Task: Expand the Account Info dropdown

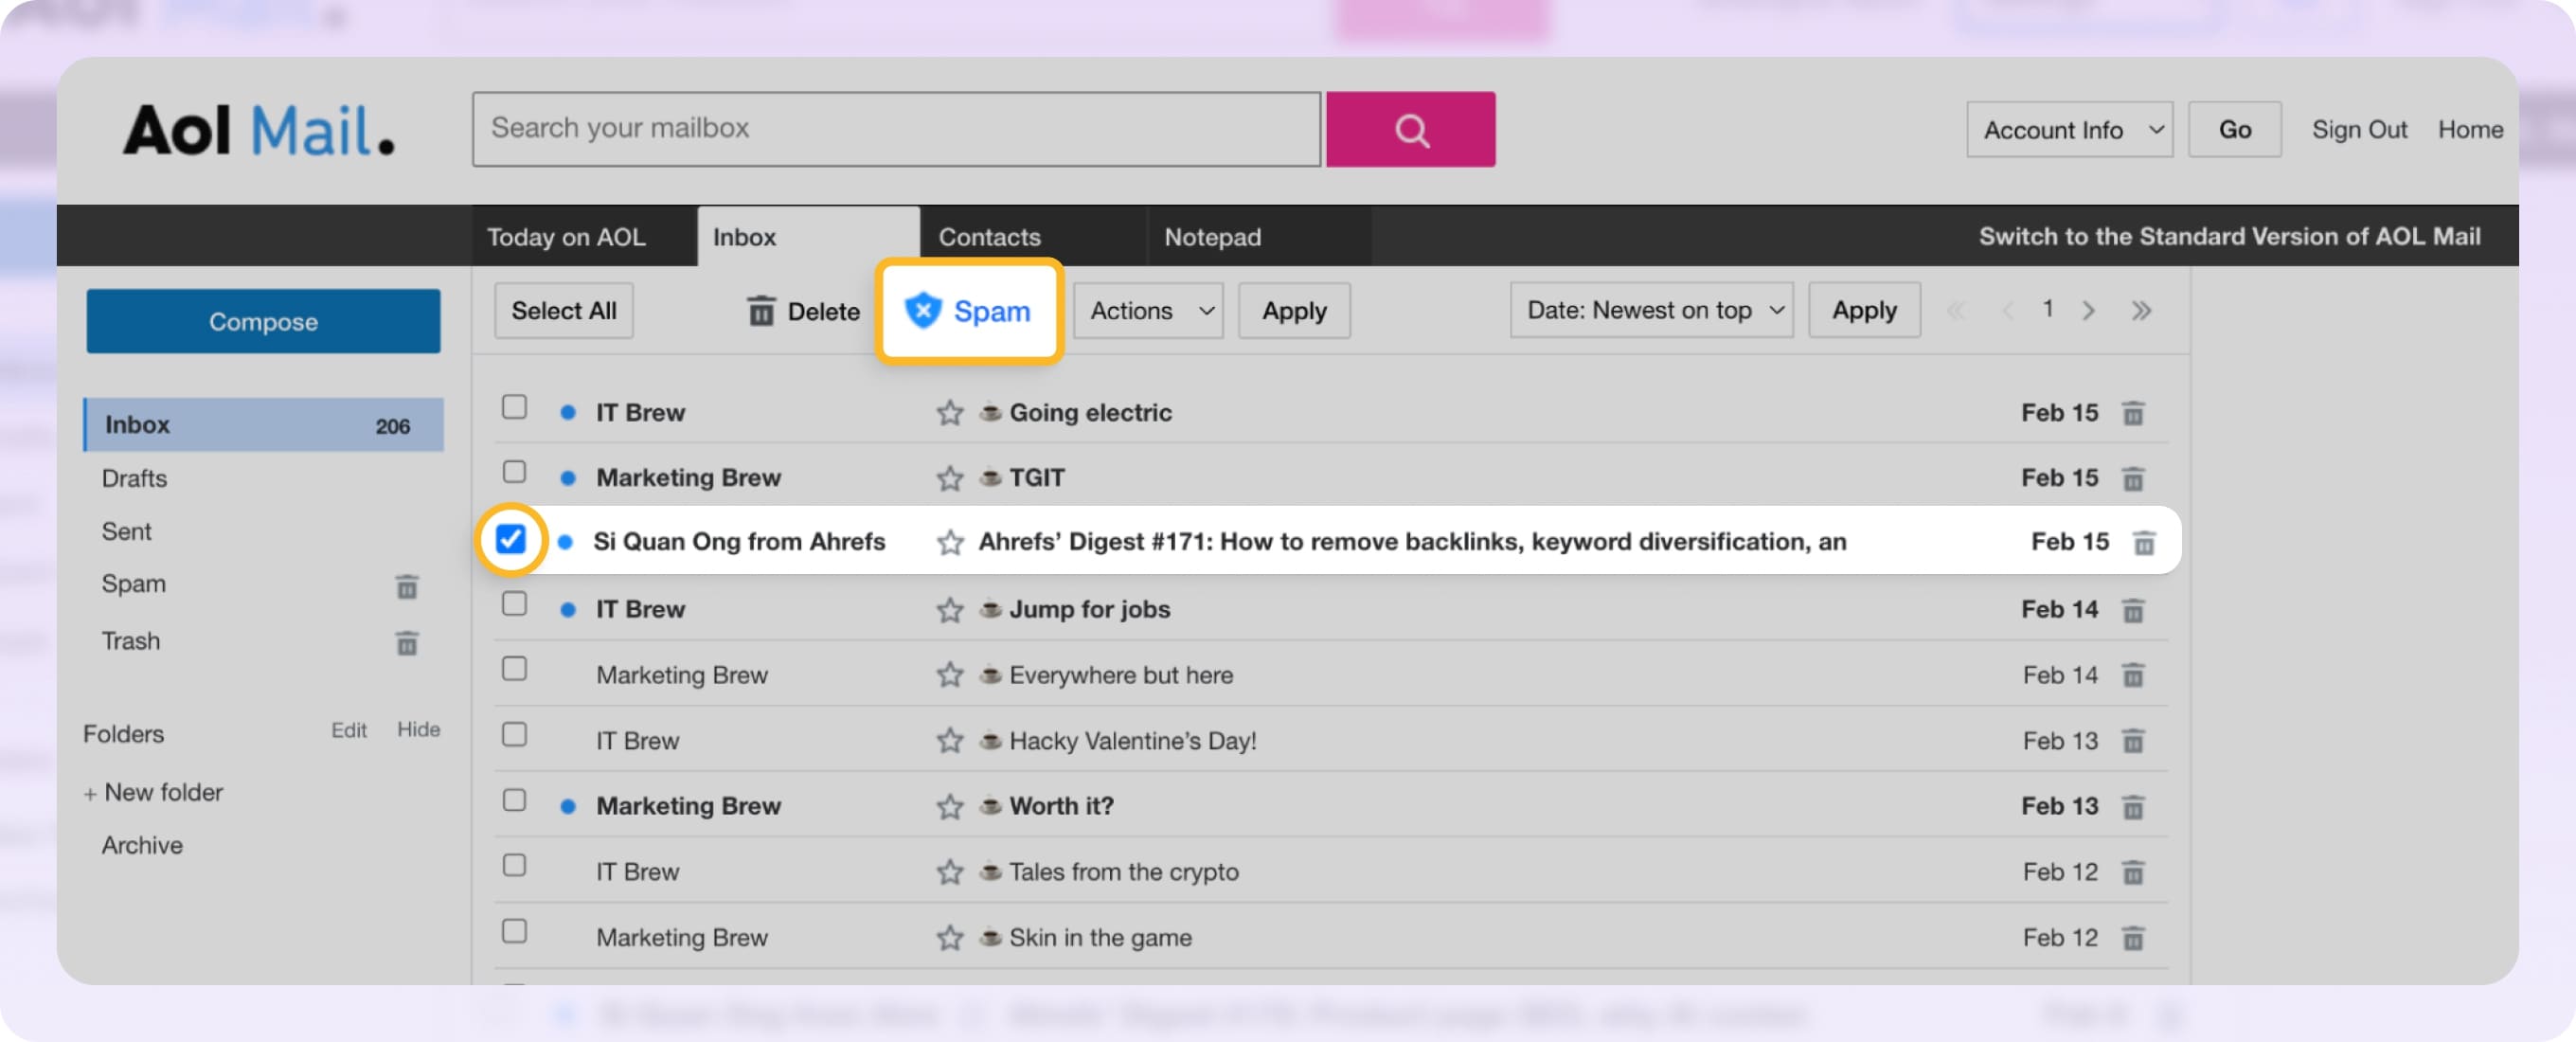Action: (x=2069, y=129)
